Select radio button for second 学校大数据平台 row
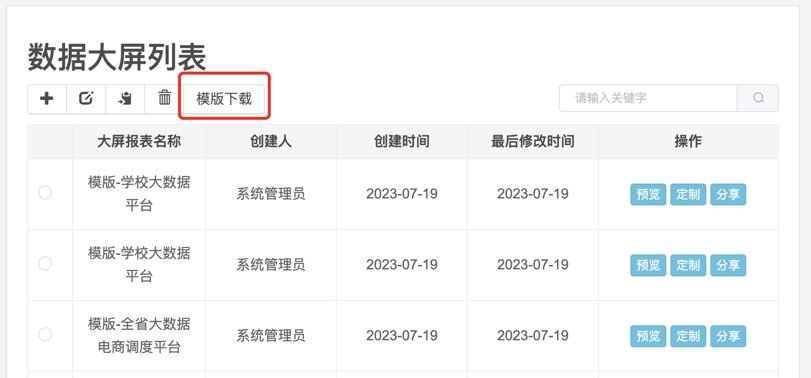 pos(45,264)
